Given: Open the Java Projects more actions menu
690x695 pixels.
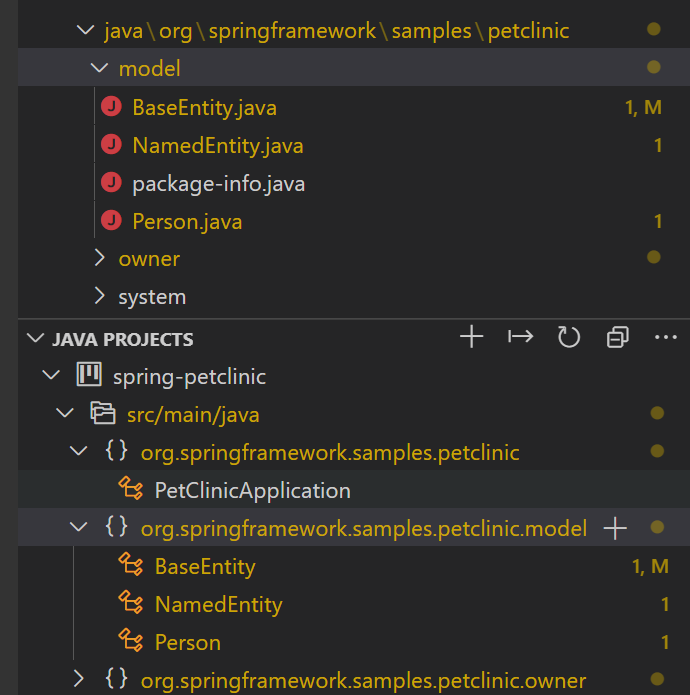Looking at the screenshot, I should coord(665,338).
